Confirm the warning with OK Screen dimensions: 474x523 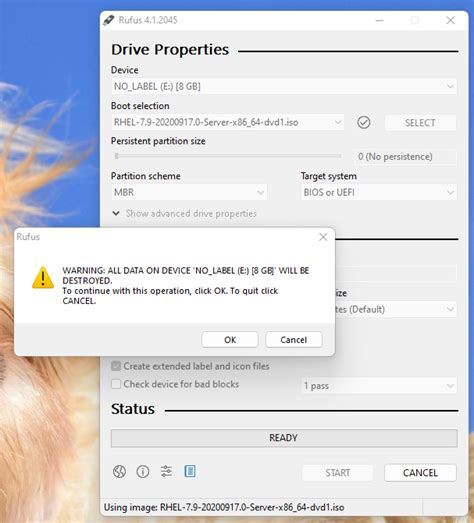[x=230, y=340]
